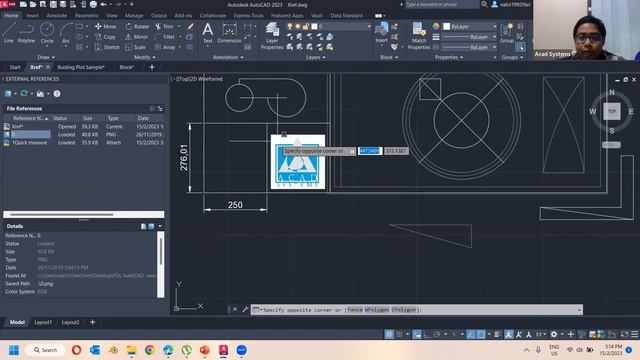This screenshot has height=360, width=640.
Task: Open the Insert ribbon tab
Action: (x=32, y=16)
